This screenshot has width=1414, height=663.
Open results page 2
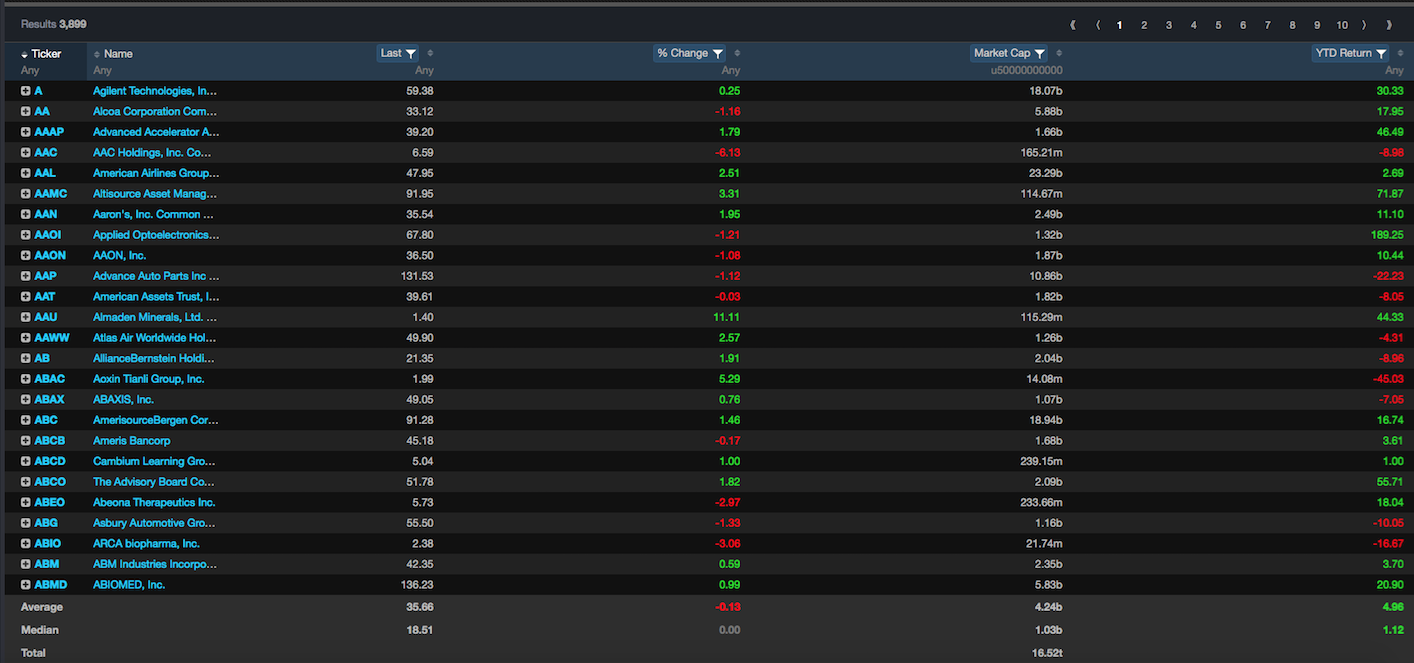click(x=1144, y=25)
